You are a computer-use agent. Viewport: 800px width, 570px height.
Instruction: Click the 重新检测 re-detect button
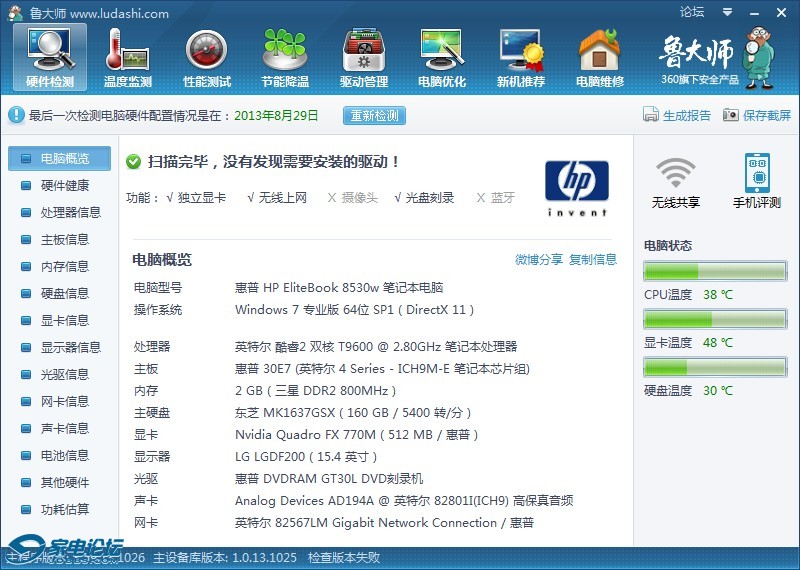coord(374,115)
